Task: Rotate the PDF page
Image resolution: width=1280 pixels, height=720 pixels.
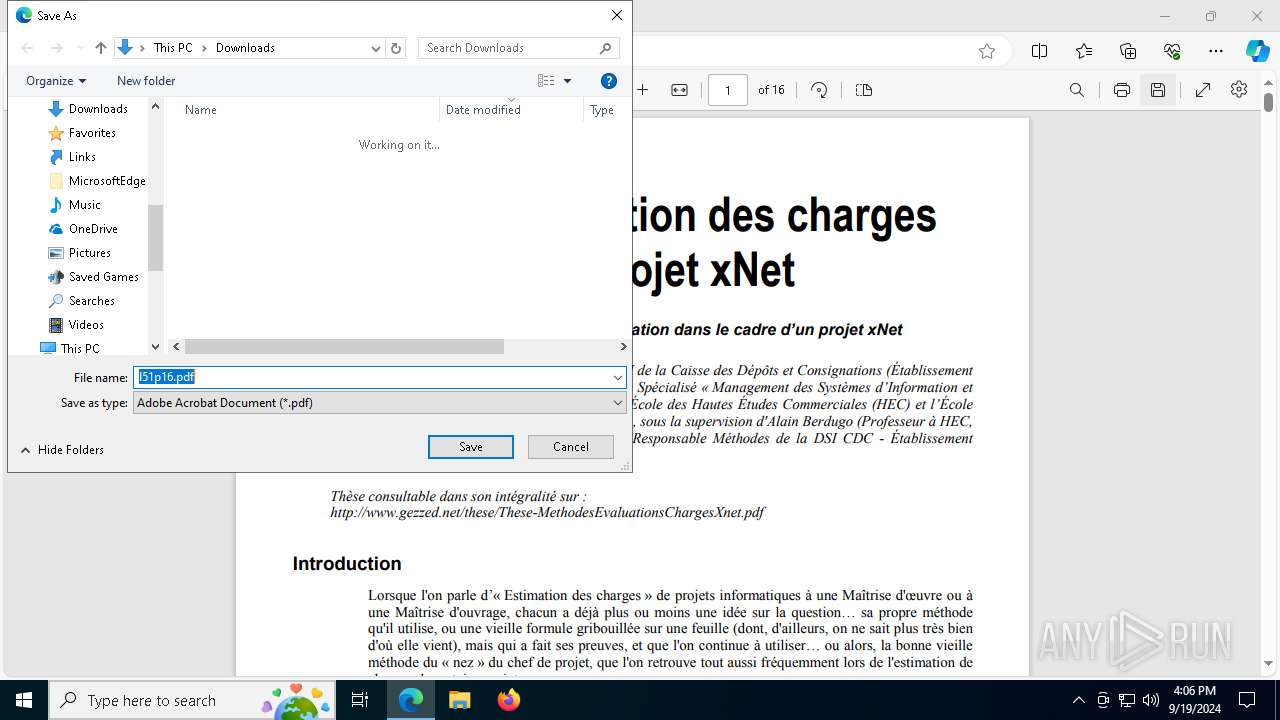Action: [x=819, y=90]
